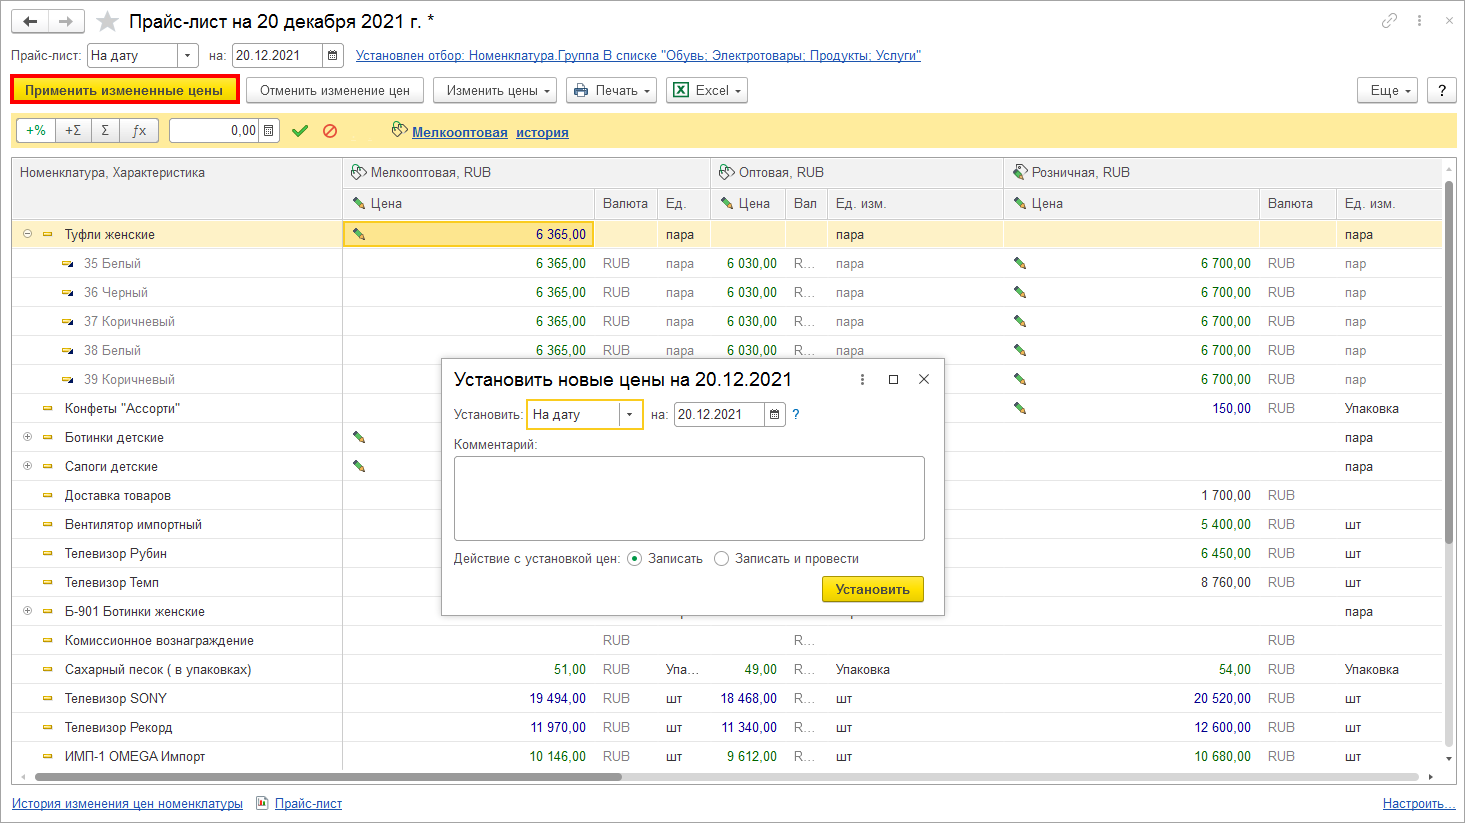Click retail pencil icon in Конфеты "Ассорти" row
The height and width of the screenshot is (823, 1465).
(x=1020, y=408)
